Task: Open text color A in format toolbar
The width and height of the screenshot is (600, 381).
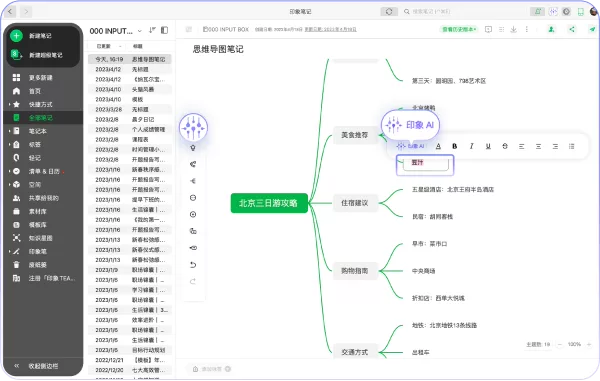Action: click(438, 146)
